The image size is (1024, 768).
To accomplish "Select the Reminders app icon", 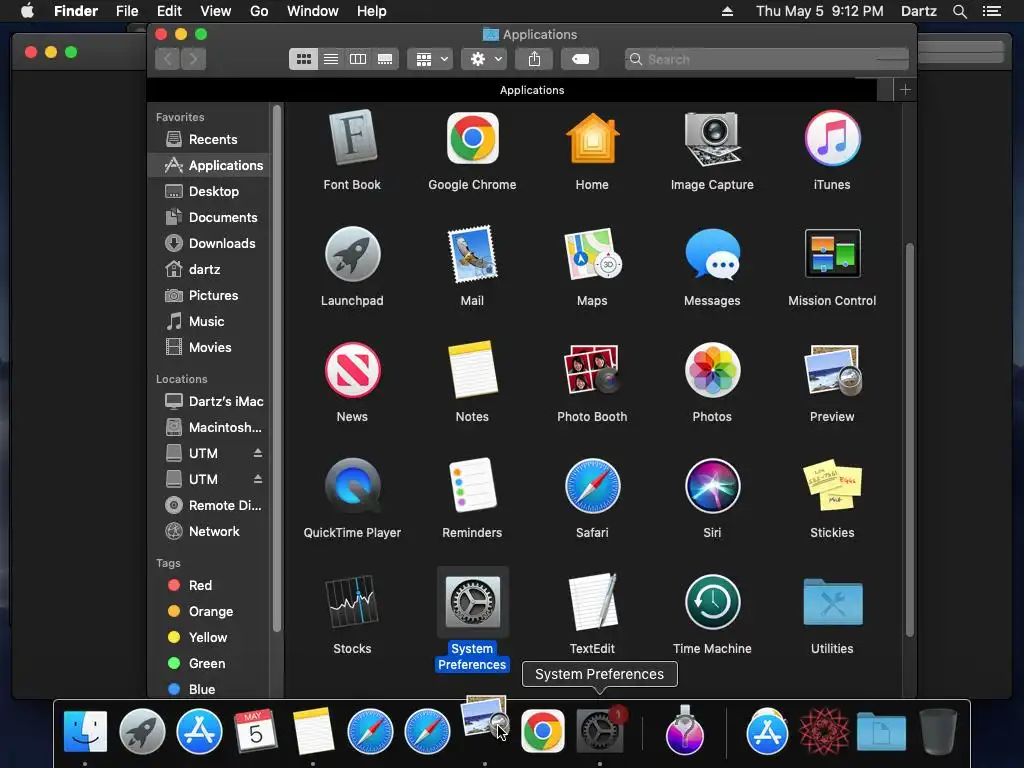I will tap(472, 486).
